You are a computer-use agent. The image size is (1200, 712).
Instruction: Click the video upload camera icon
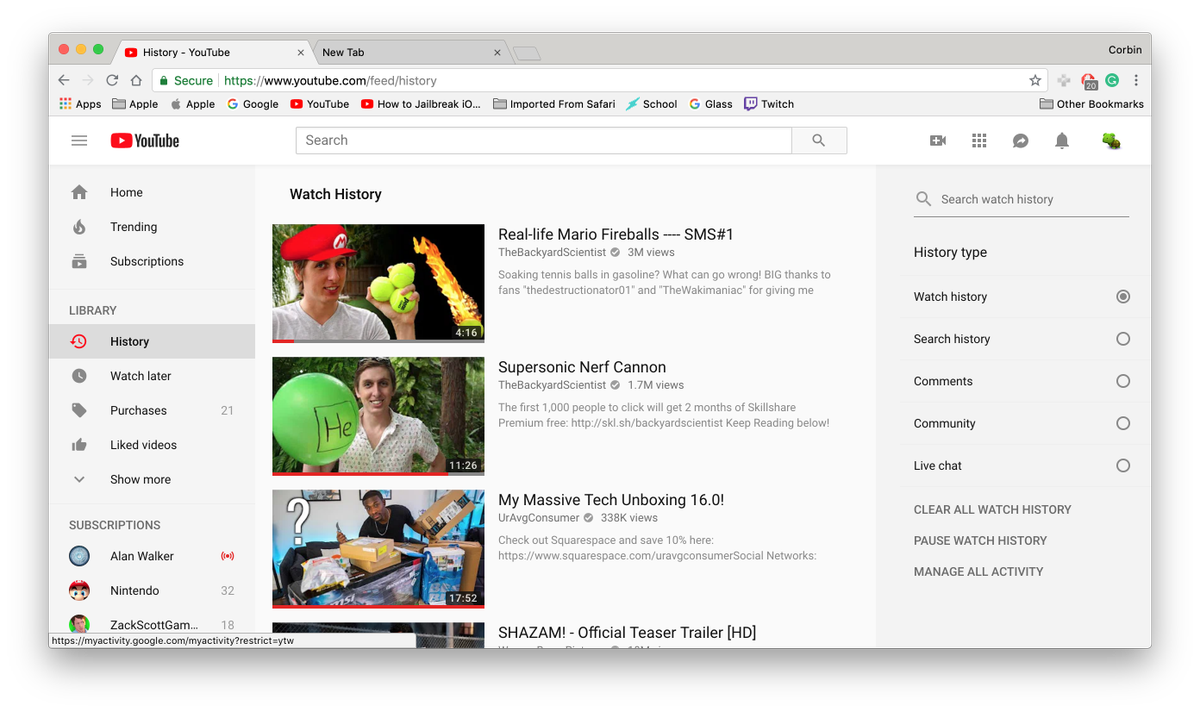click(x=938, y=140)
